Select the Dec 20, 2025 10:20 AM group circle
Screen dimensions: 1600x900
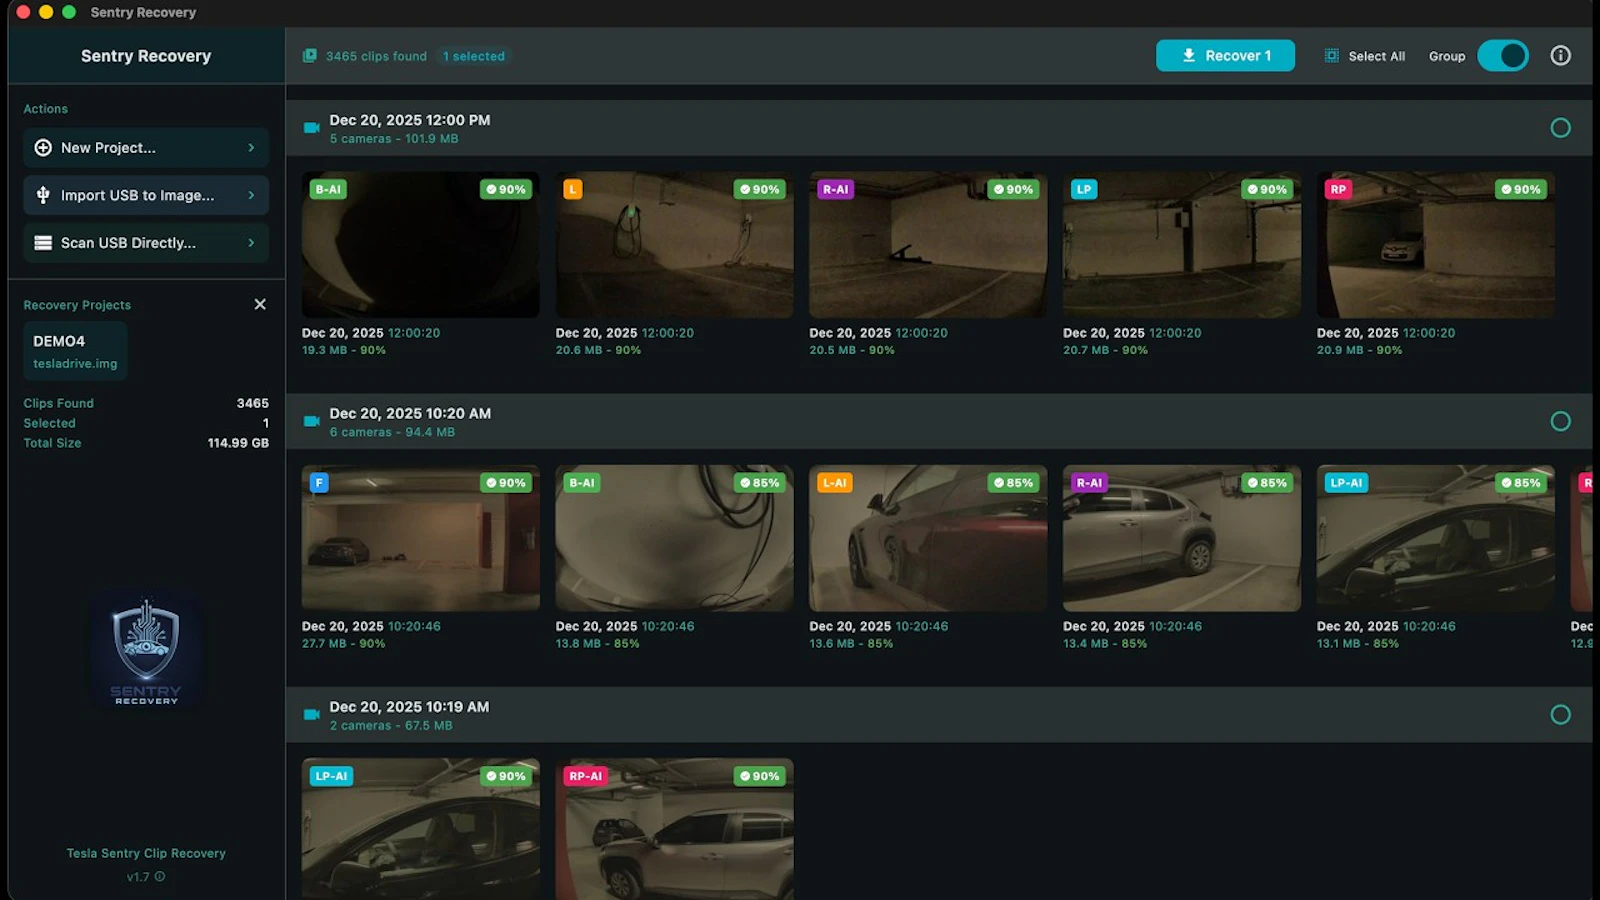[1560, 421]
